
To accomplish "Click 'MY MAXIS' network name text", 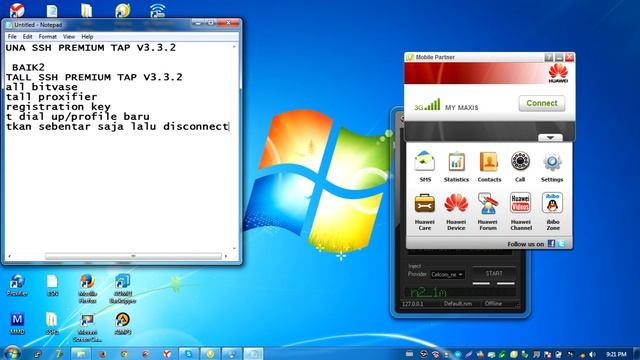I will click(x=462, y=108).
